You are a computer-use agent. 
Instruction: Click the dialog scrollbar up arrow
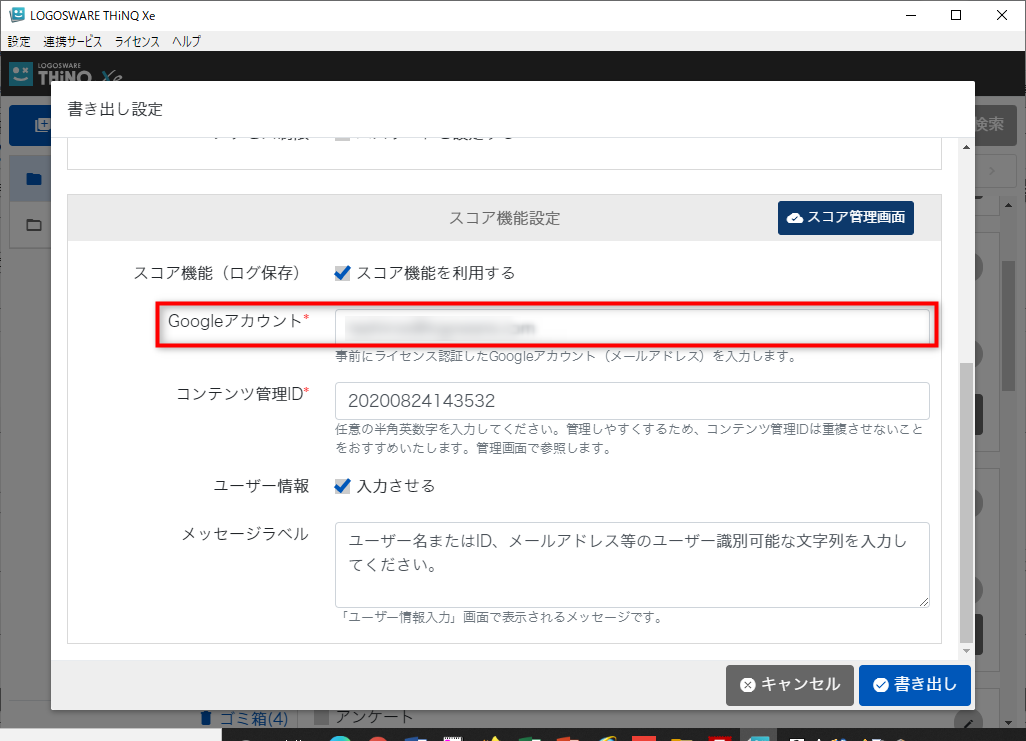coord(966,147)
